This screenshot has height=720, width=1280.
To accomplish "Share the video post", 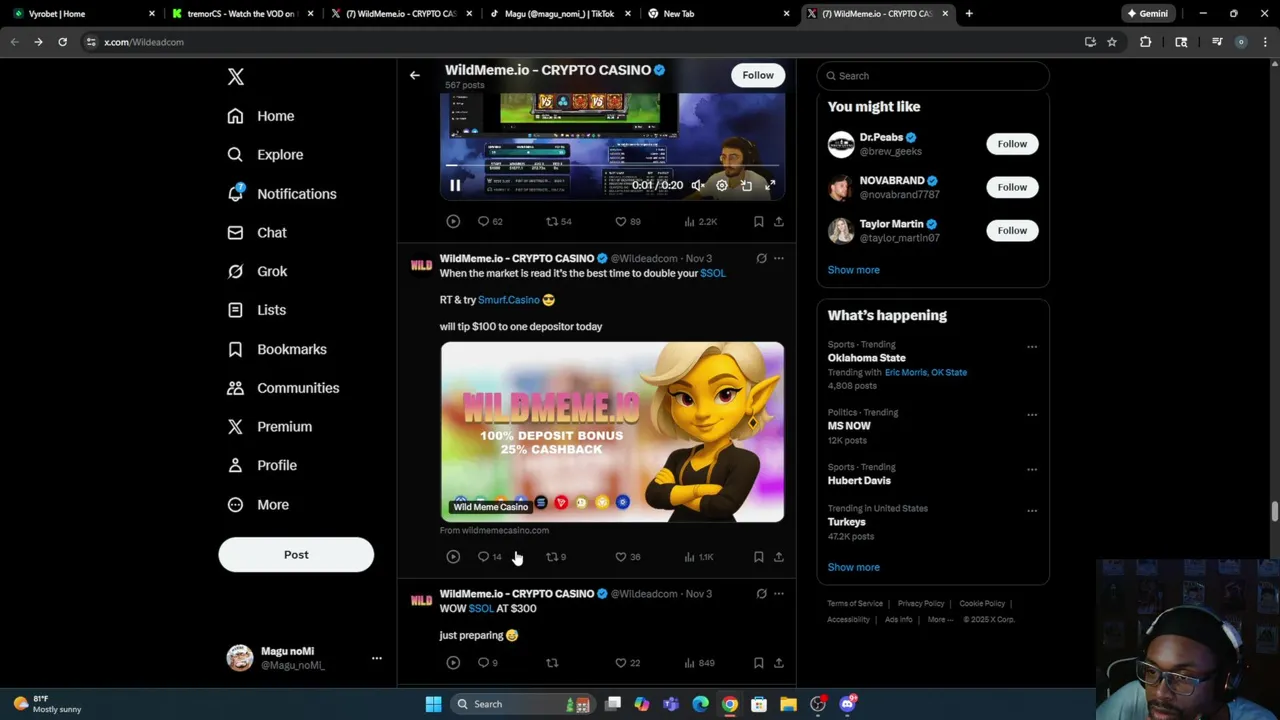I will pyautogui.click(x=779, y=221).
